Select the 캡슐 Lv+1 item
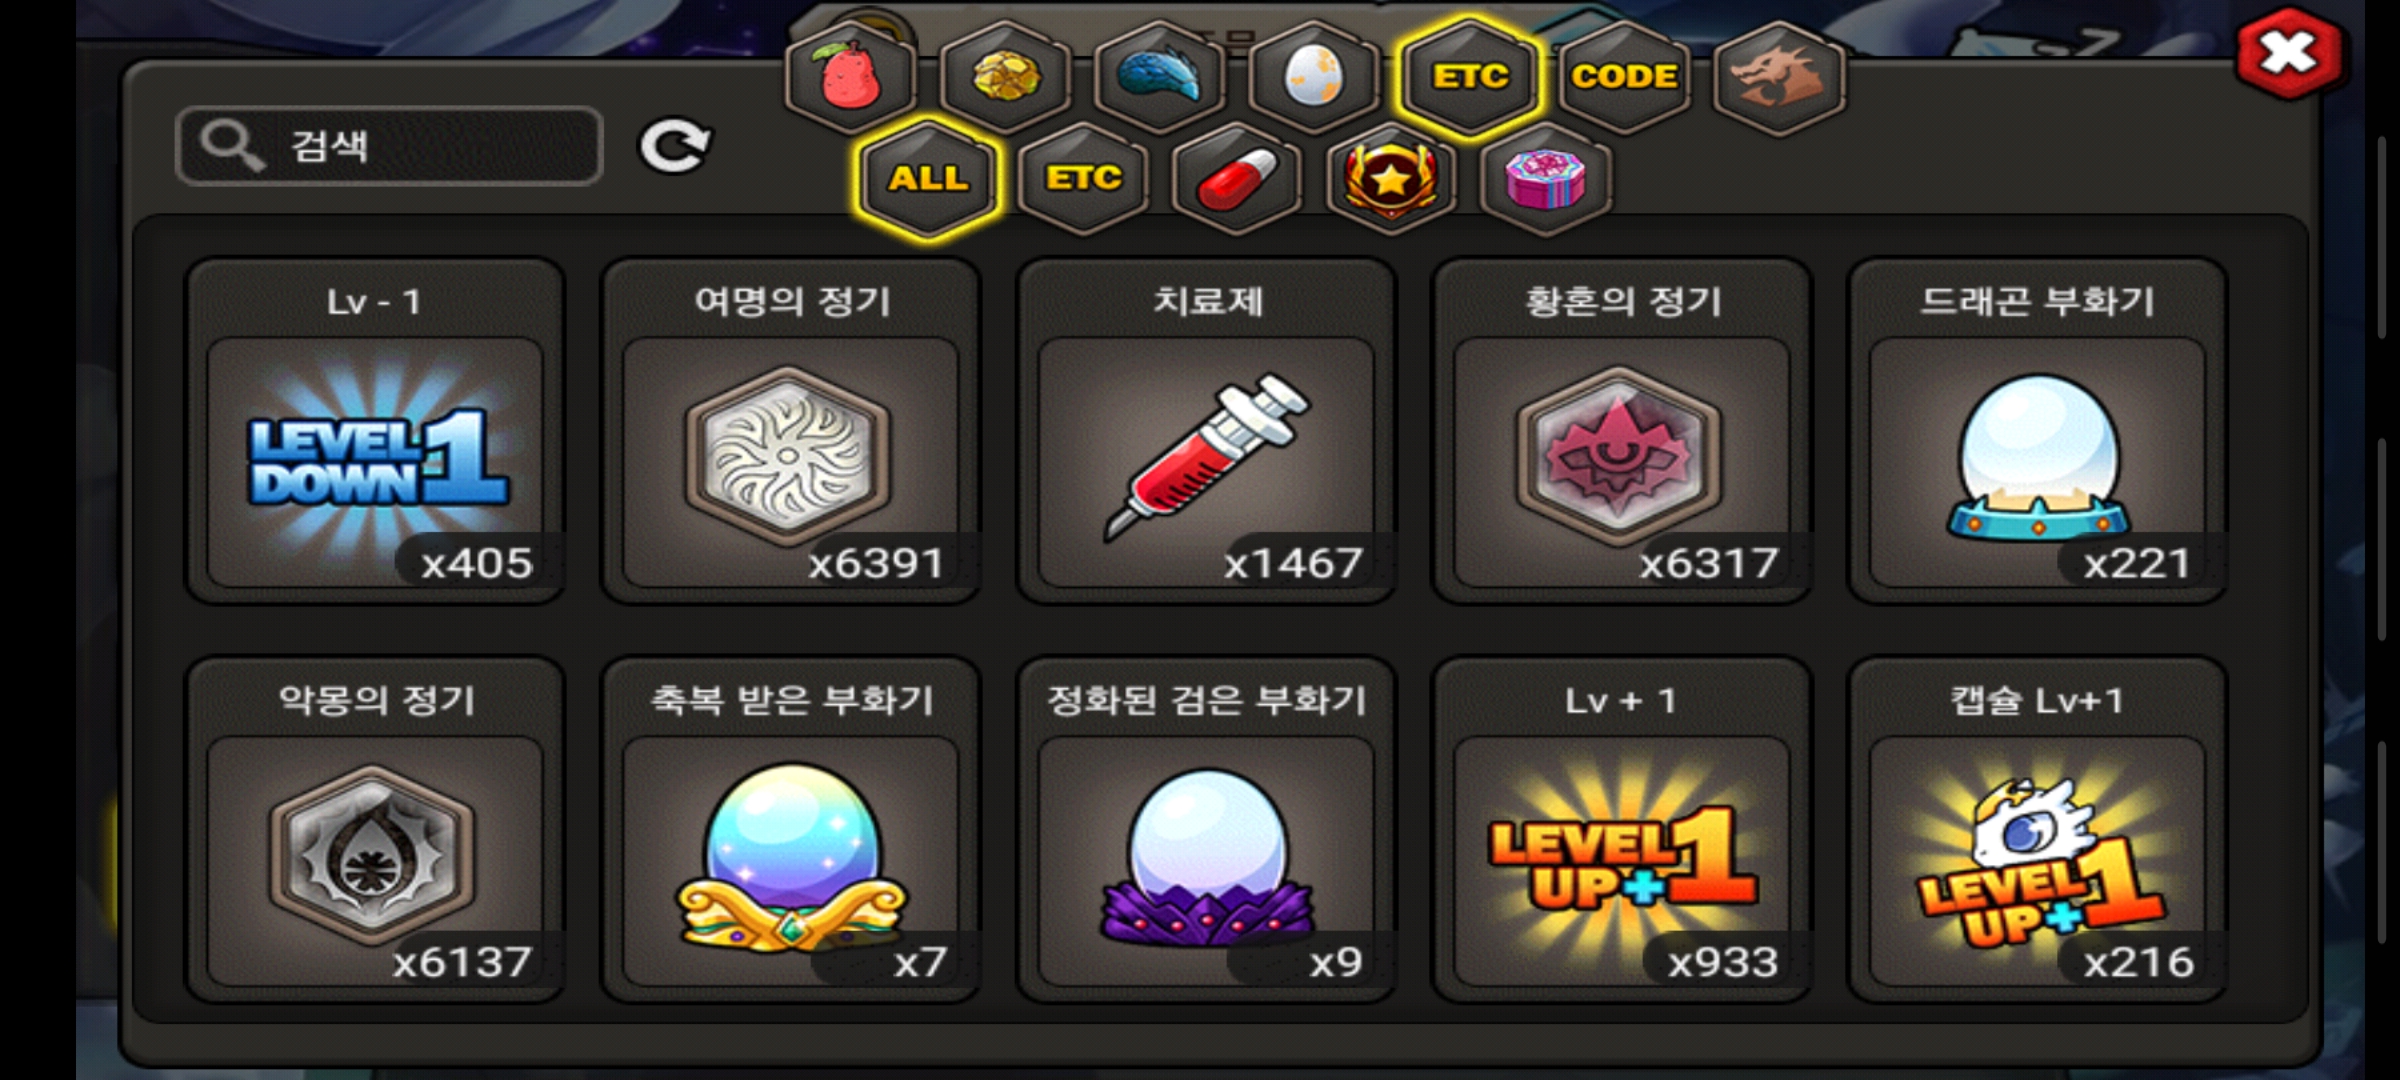 pyautogui.click(x=2038, y=830)
